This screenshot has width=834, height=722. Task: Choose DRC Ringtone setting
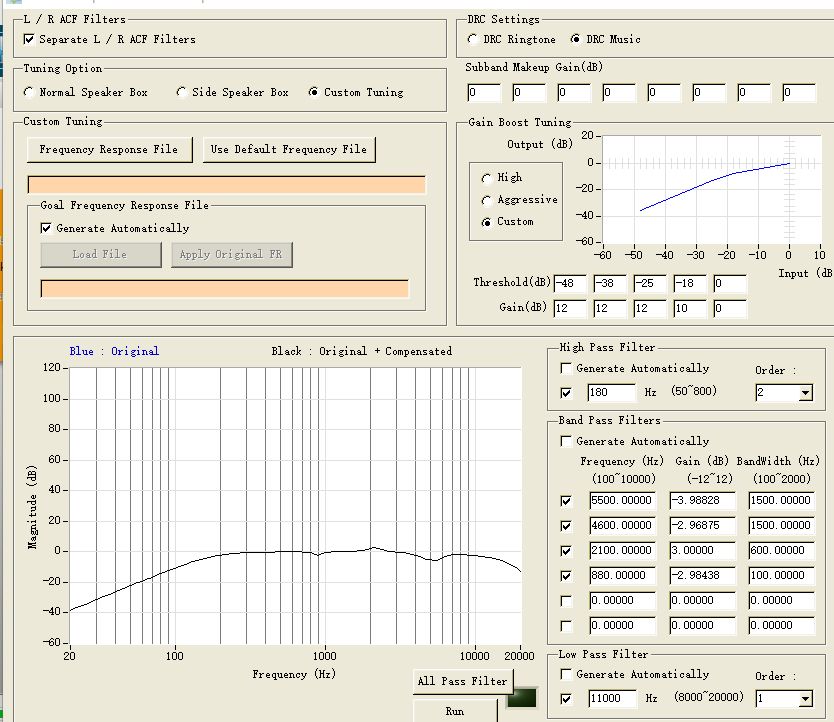tap(472, 39)
